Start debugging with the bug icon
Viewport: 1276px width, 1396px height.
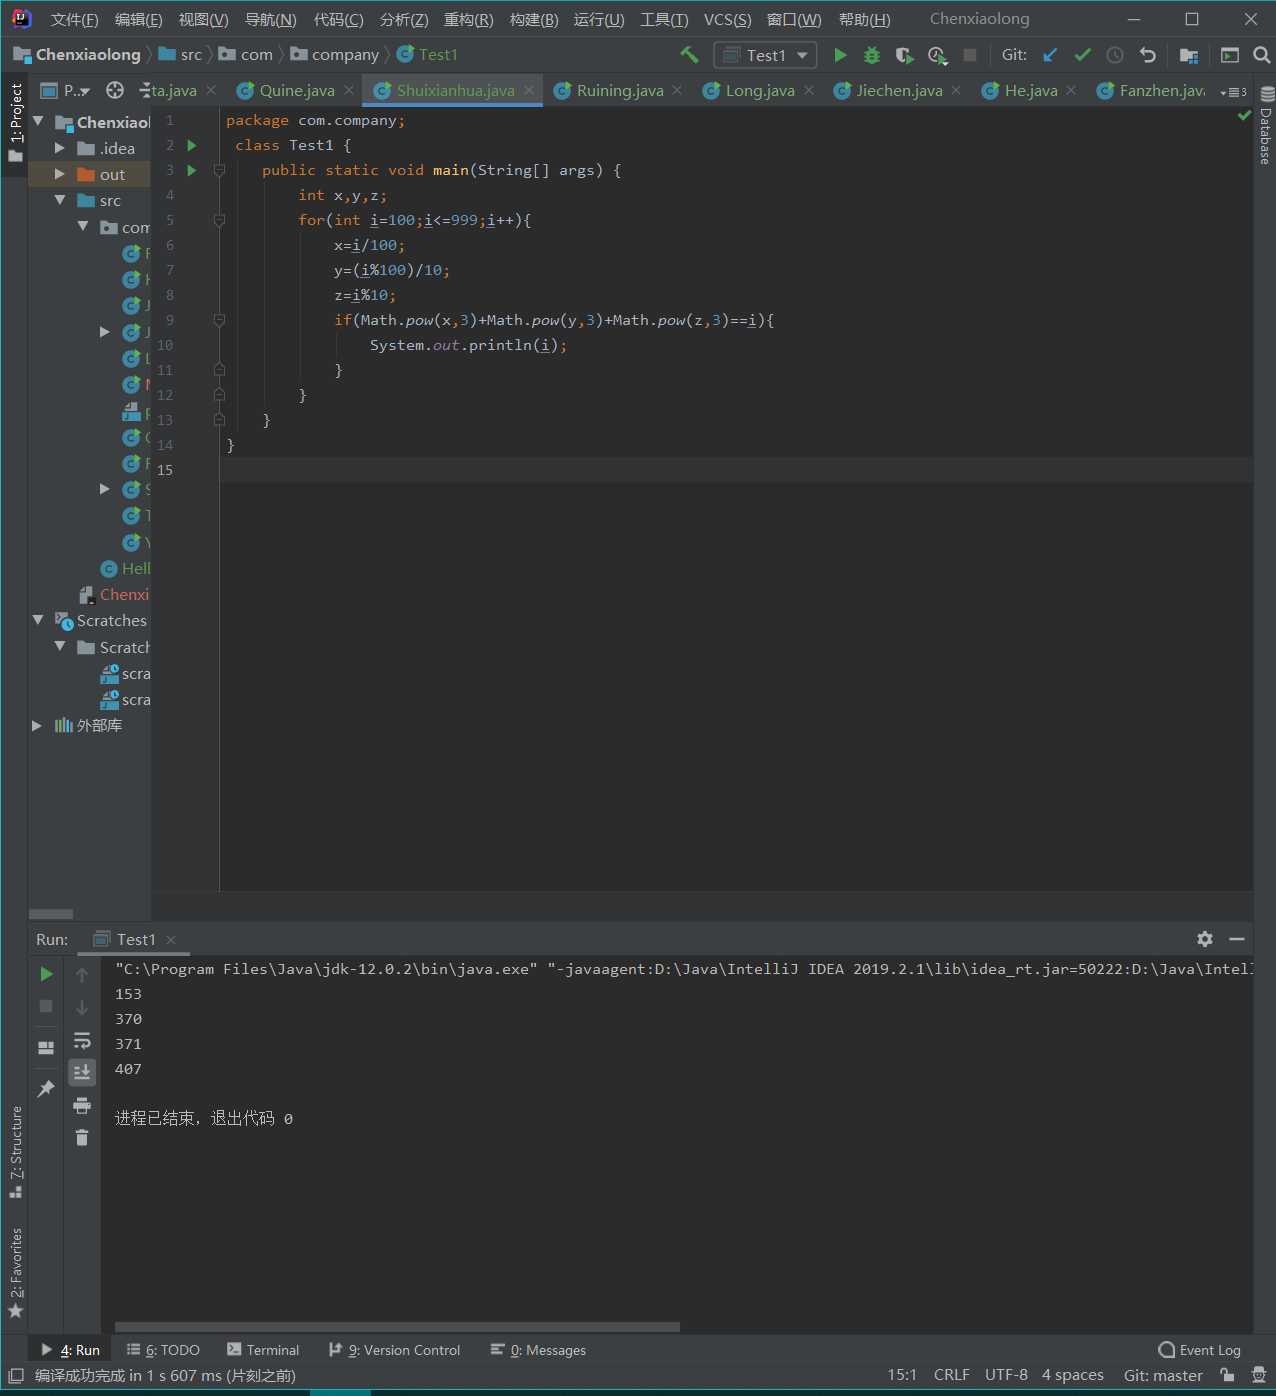pos(872,55)
